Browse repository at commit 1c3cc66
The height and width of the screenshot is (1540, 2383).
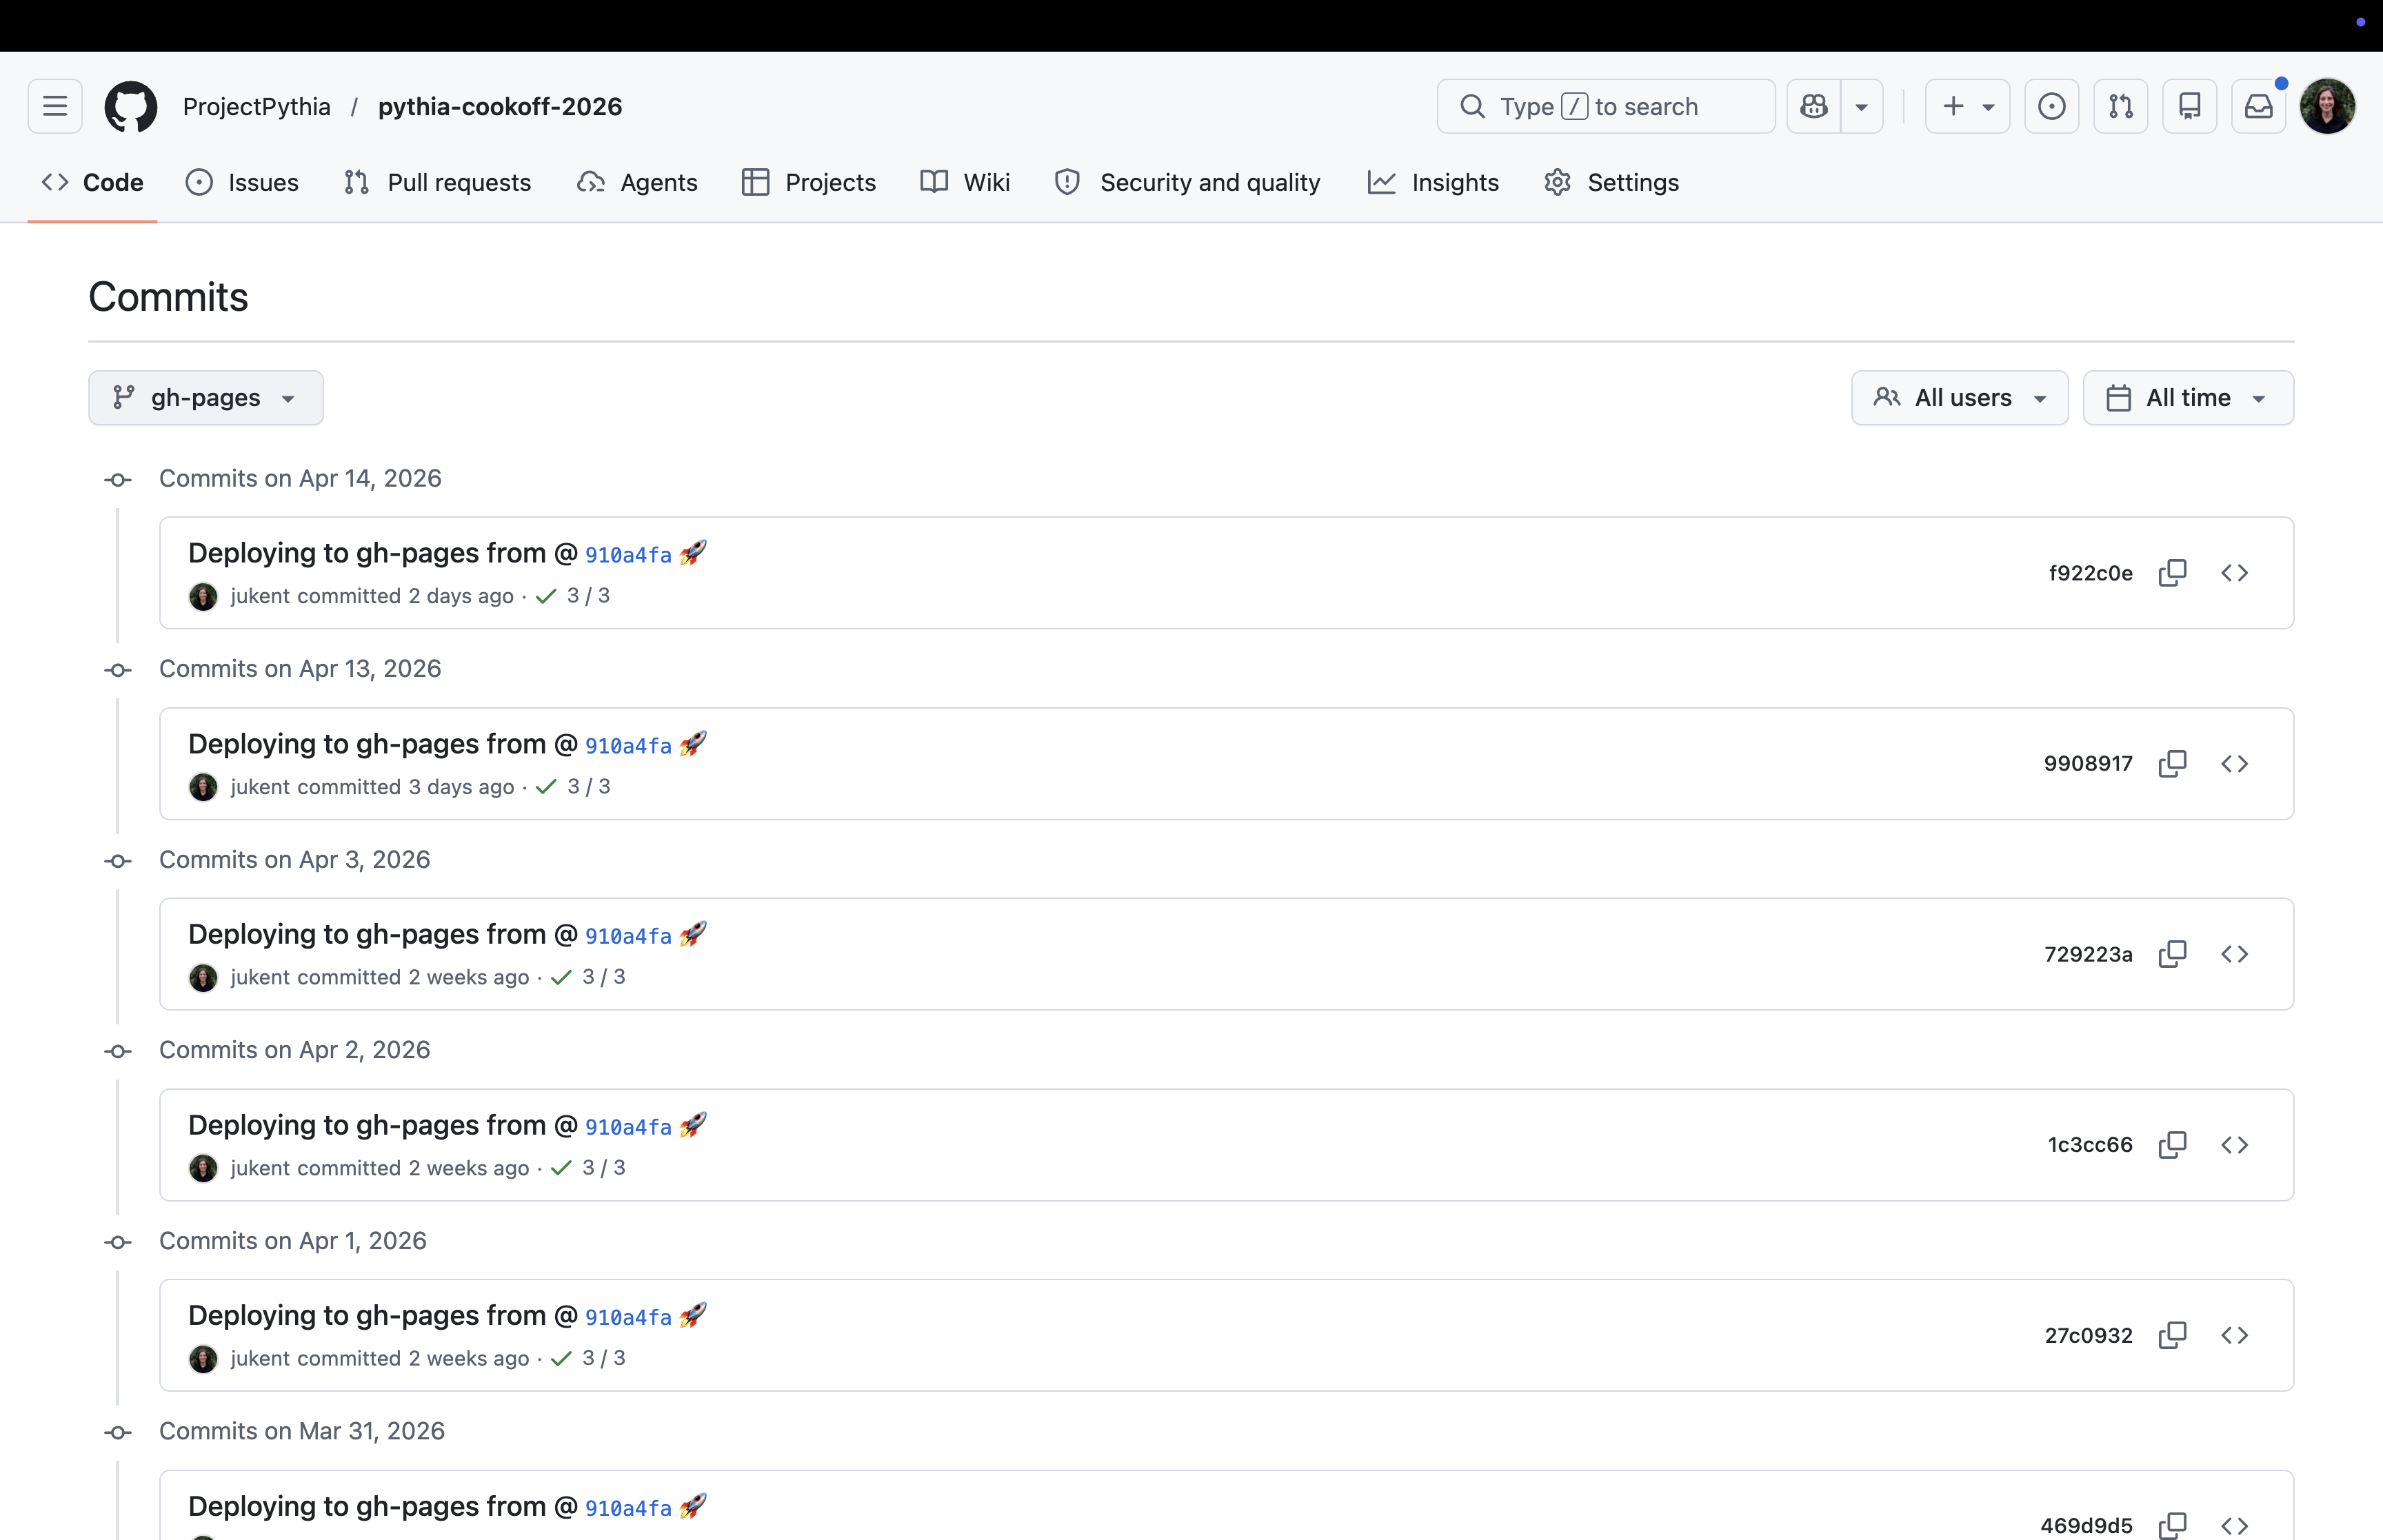[x=2235, y=1145]
